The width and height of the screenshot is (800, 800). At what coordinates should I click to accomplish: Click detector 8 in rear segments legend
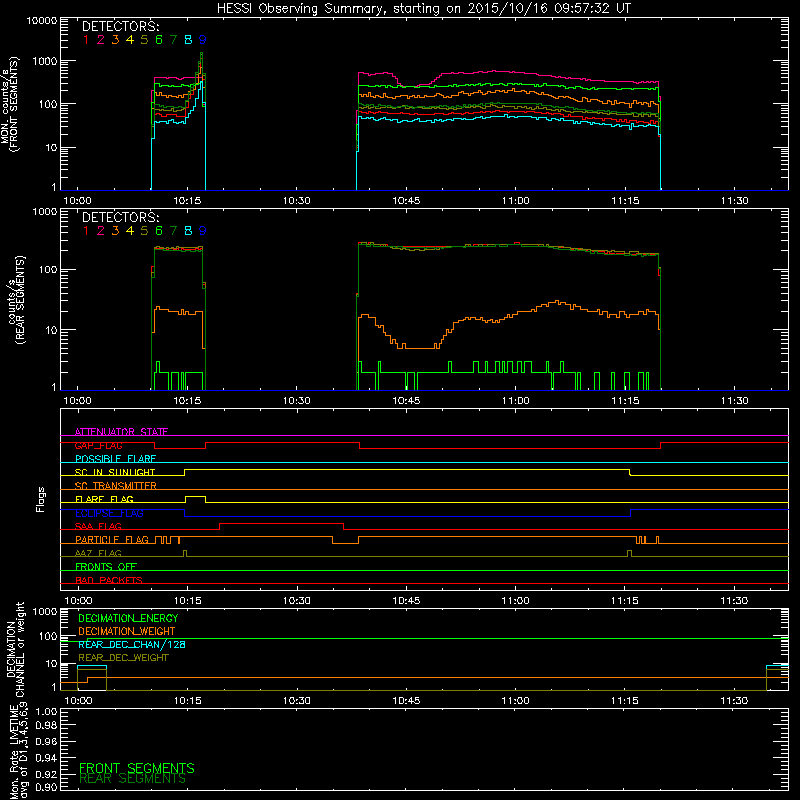point(188,231)
